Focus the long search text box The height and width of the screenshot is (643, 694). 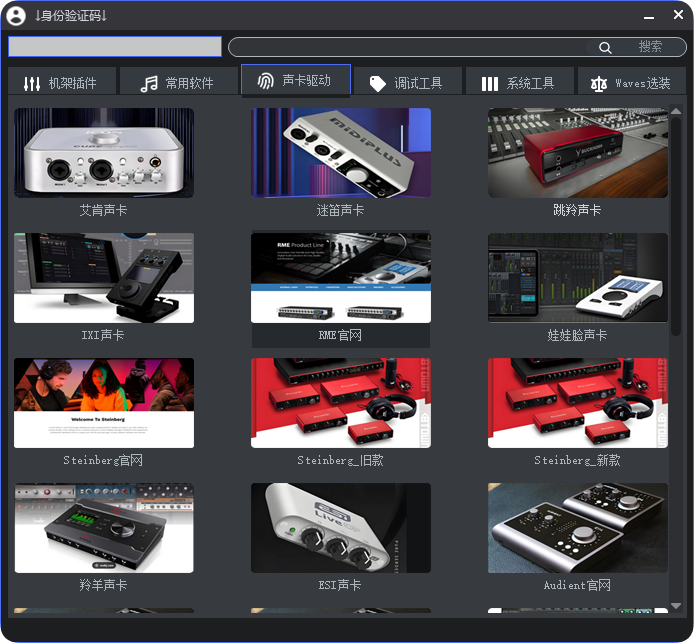pyautogui.click(x=407, y=47)
